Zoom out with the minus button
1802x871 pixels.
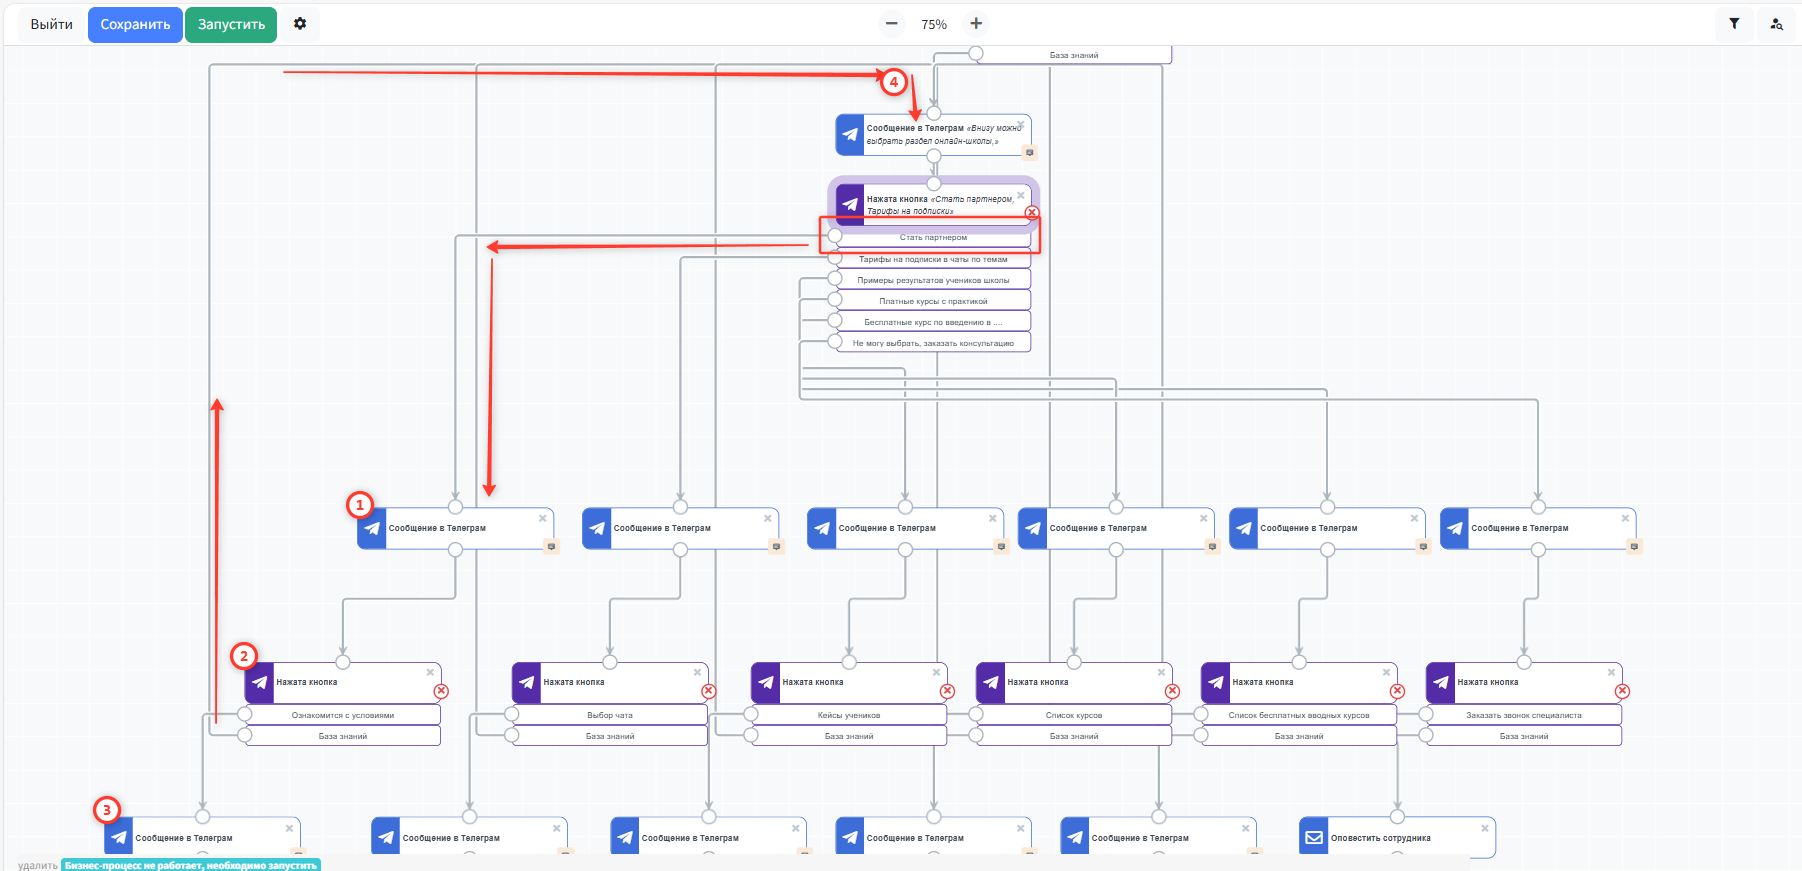[892, 24]
